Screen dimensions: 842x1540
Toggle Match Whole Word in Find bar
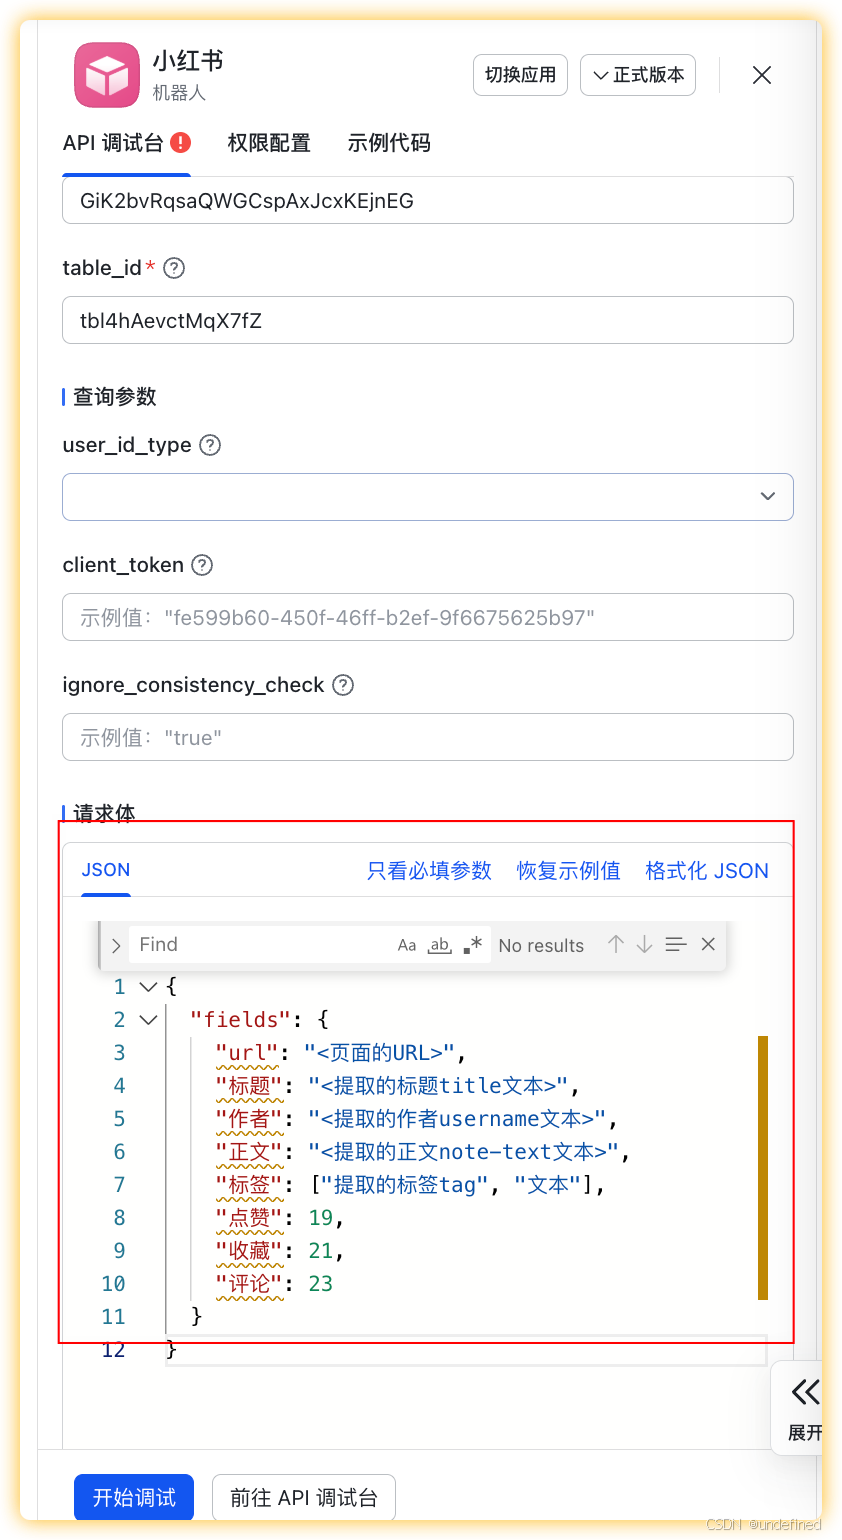(x=440, y=945)
